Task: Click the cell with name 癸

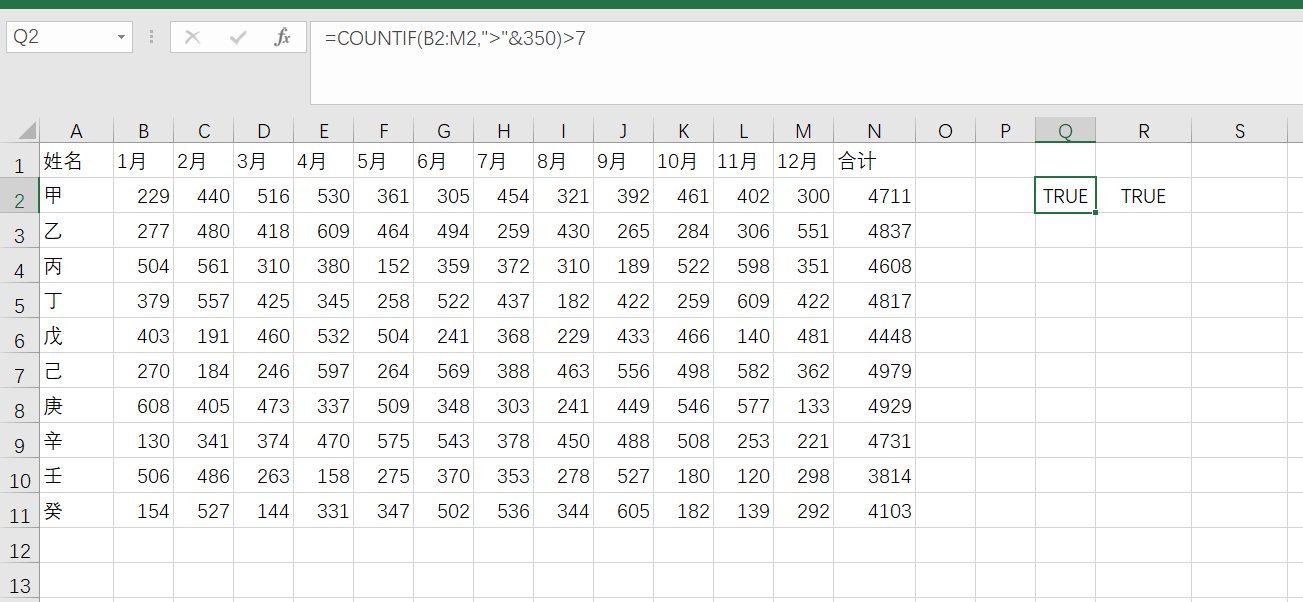Action: (x=76, y=511)
